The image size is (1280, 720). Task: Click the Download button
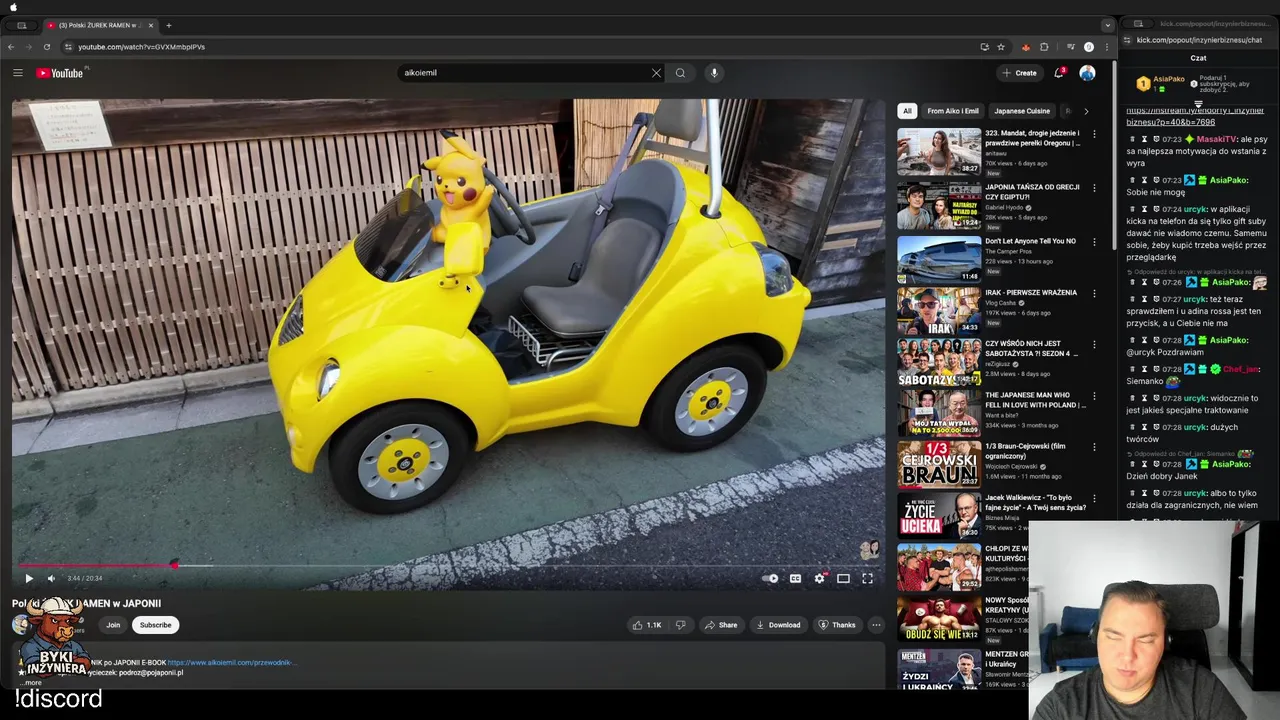778,625
